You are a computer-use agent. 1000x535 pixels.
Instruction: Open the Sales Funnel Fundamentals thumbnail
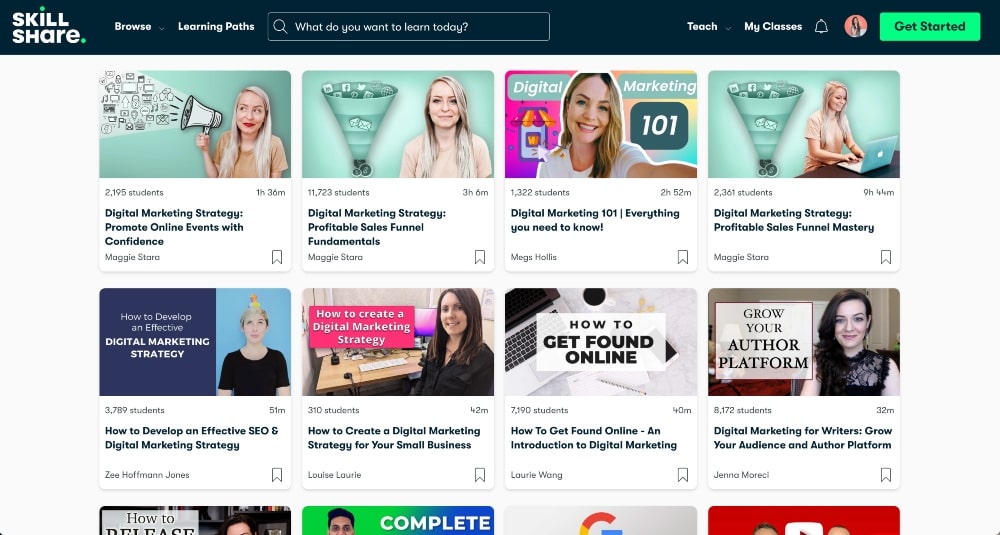(x=398, y=124)
